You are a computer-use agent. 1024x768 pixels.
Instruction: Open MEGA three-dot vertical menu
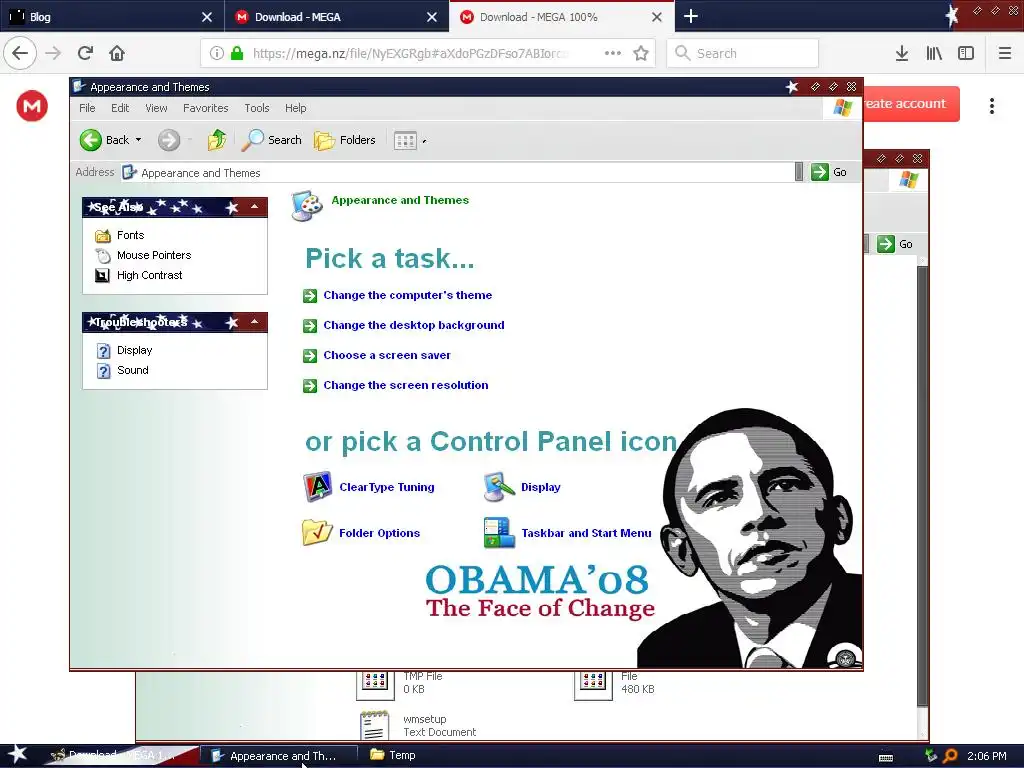pos(991,106)
